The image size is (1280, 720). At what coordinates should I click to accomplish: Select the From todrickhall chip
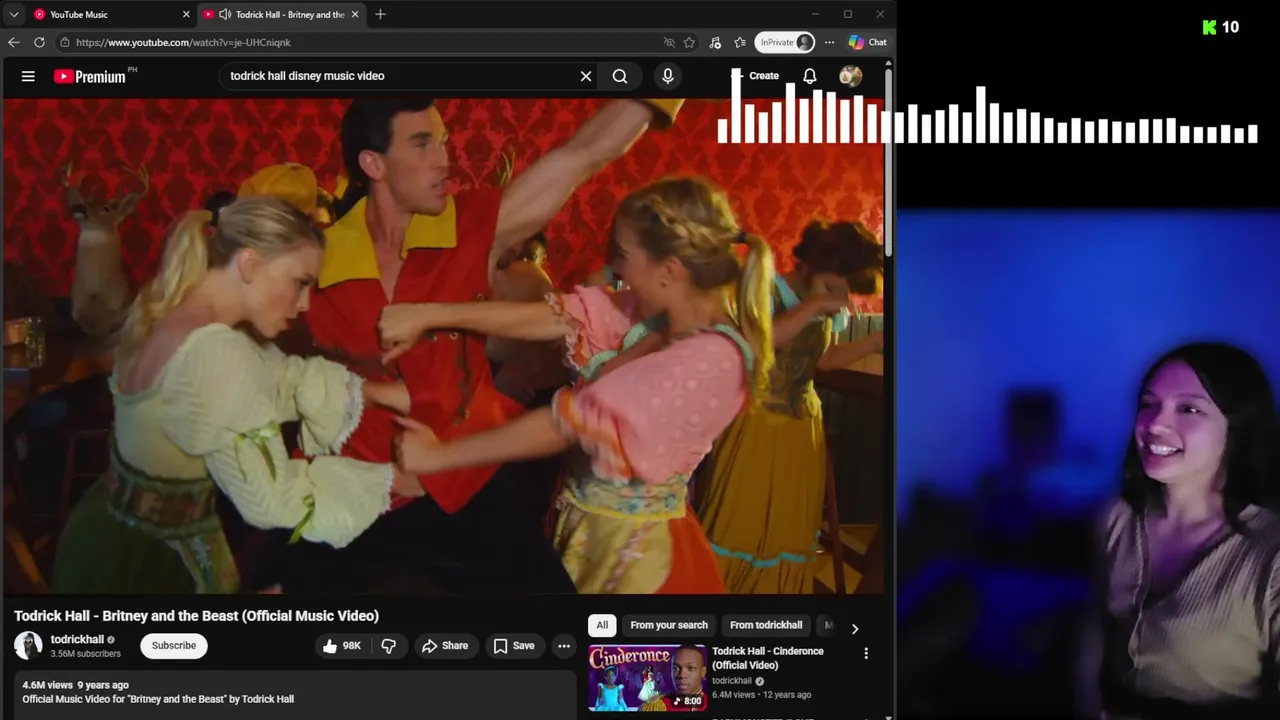tap(766, 625)
